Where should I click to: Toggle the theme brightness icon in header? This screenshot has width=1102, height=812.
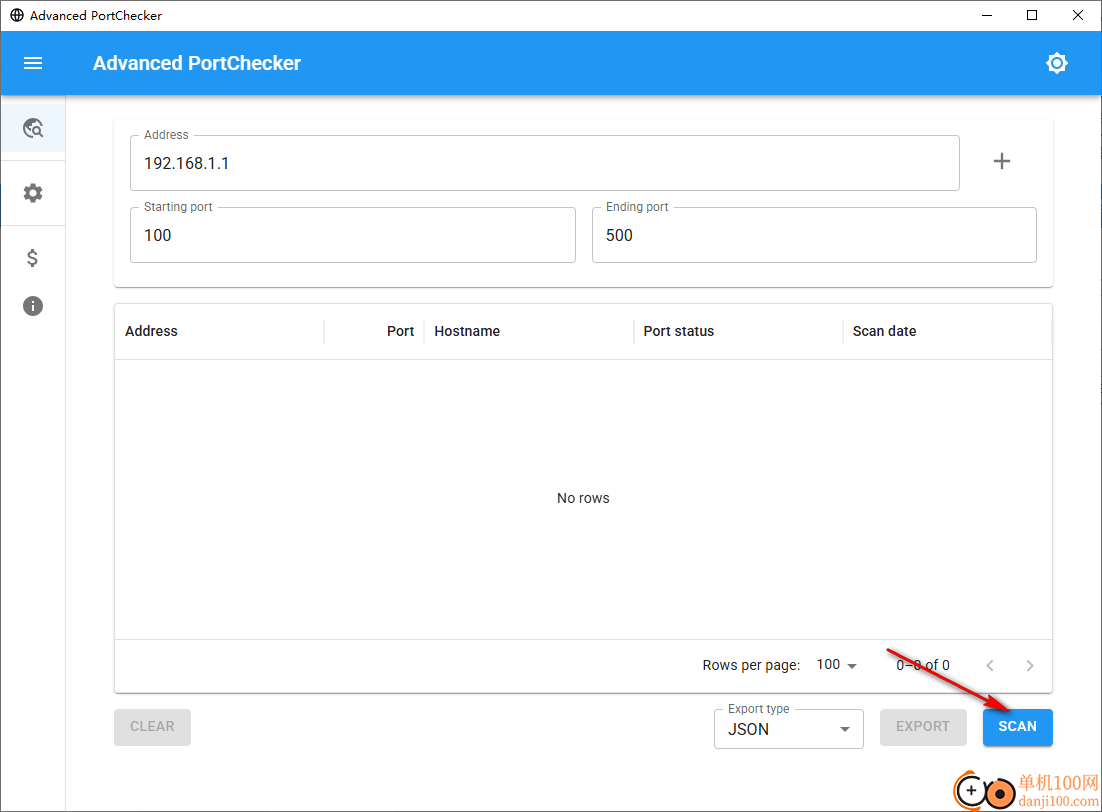(1056, 63)
